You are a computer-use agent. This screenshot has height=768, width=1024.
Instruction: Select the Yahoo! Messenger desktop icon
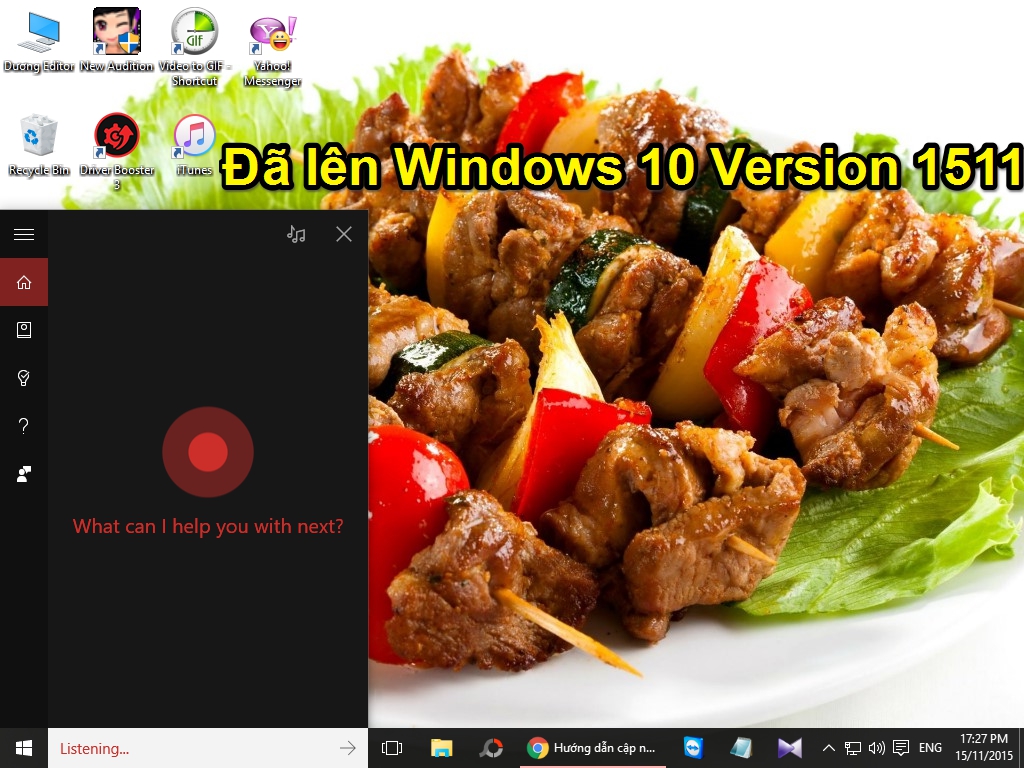pos(272,51)
